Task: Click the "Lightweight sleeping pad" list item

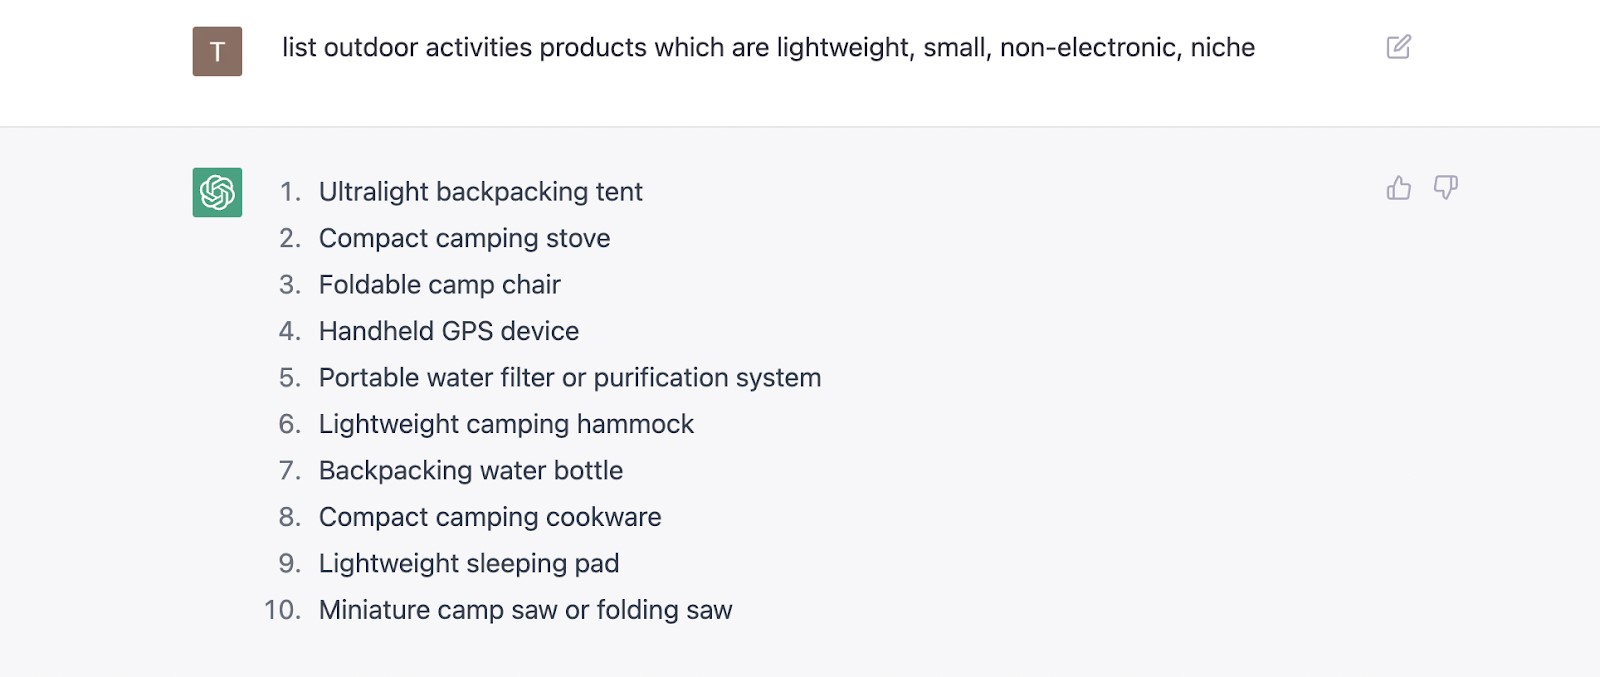Action: (469, 564)
